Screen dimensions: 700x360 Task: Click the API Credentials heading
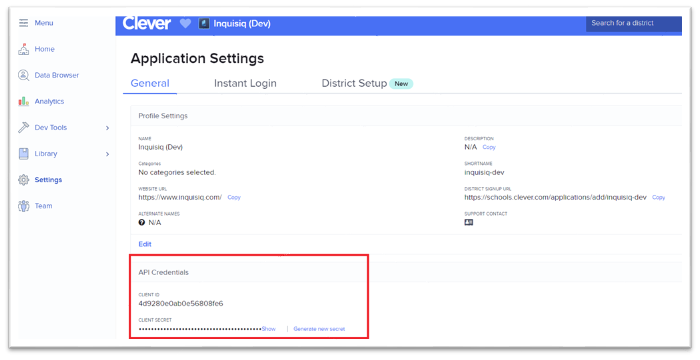pos(163,272)
